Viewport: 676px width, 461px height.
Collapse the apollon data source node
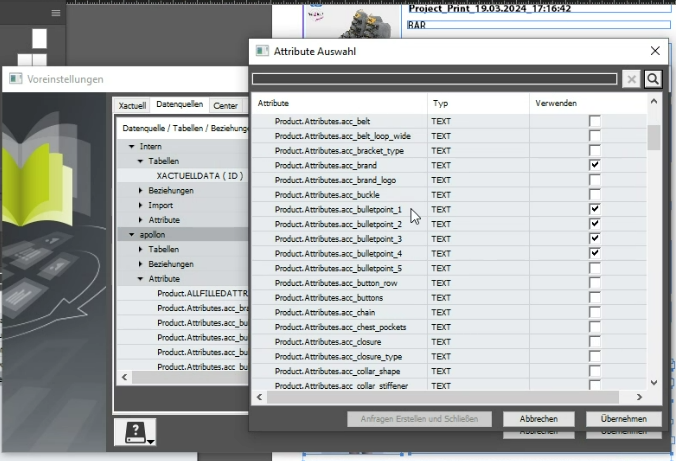click(131, 234)
